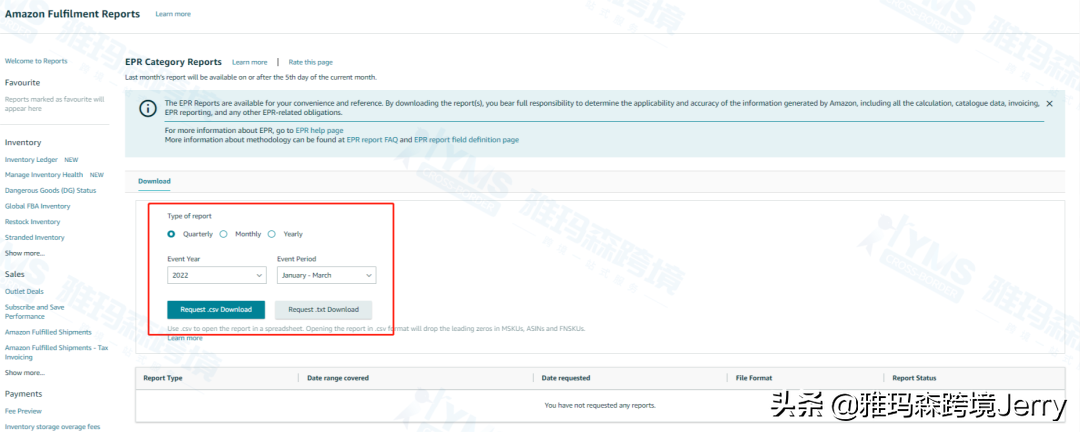Click the Report Status column header
Viewport: 1080px width, 432px height.
pyautogui.click(x=914, y=378)
